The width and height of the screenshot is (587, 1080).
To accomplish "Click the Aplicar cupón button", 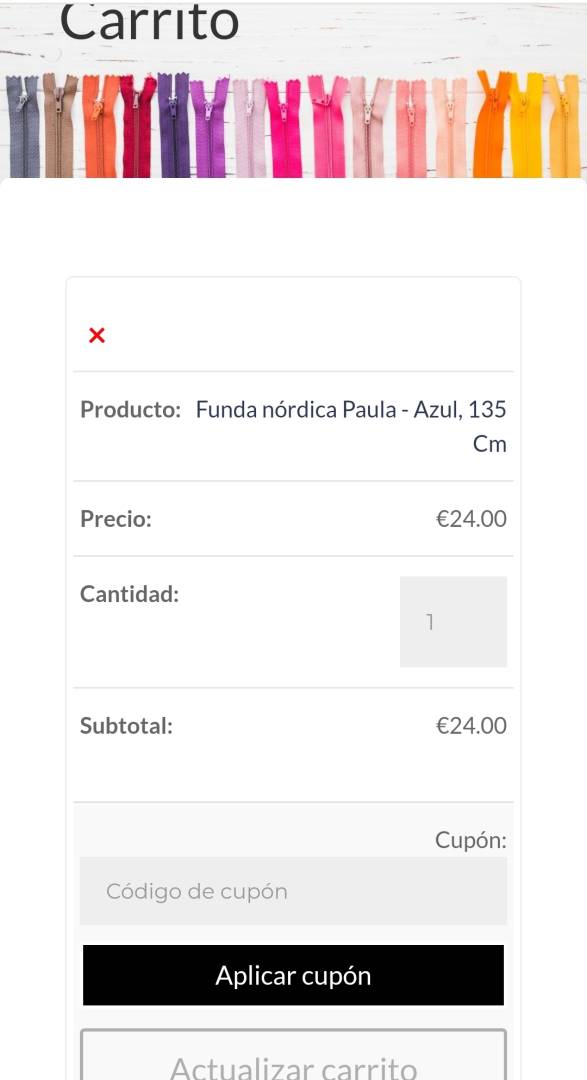I will pos(294,975).
